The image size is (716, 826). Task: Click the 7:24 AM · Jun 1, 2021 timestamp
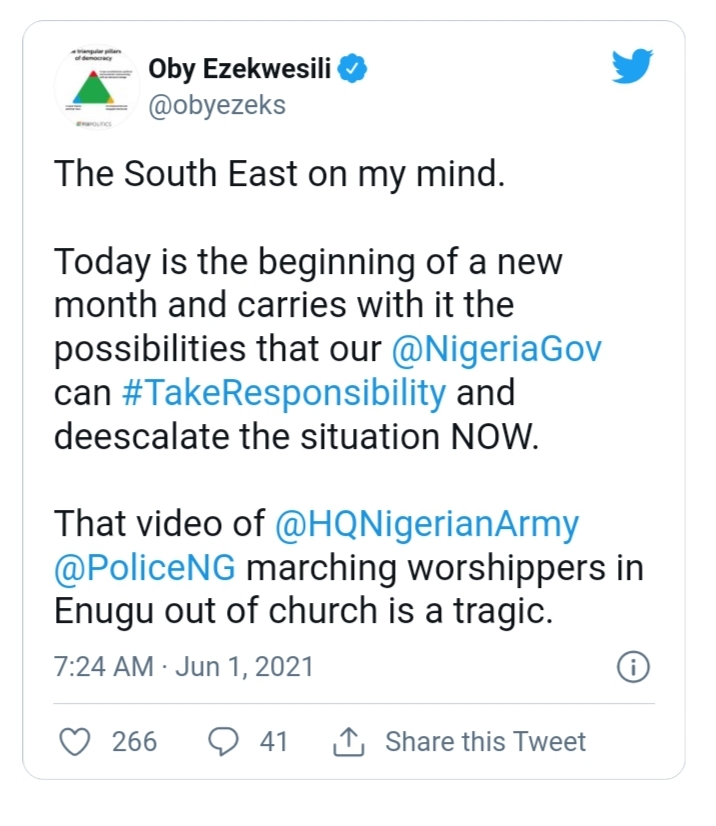[x=184, y=666]
